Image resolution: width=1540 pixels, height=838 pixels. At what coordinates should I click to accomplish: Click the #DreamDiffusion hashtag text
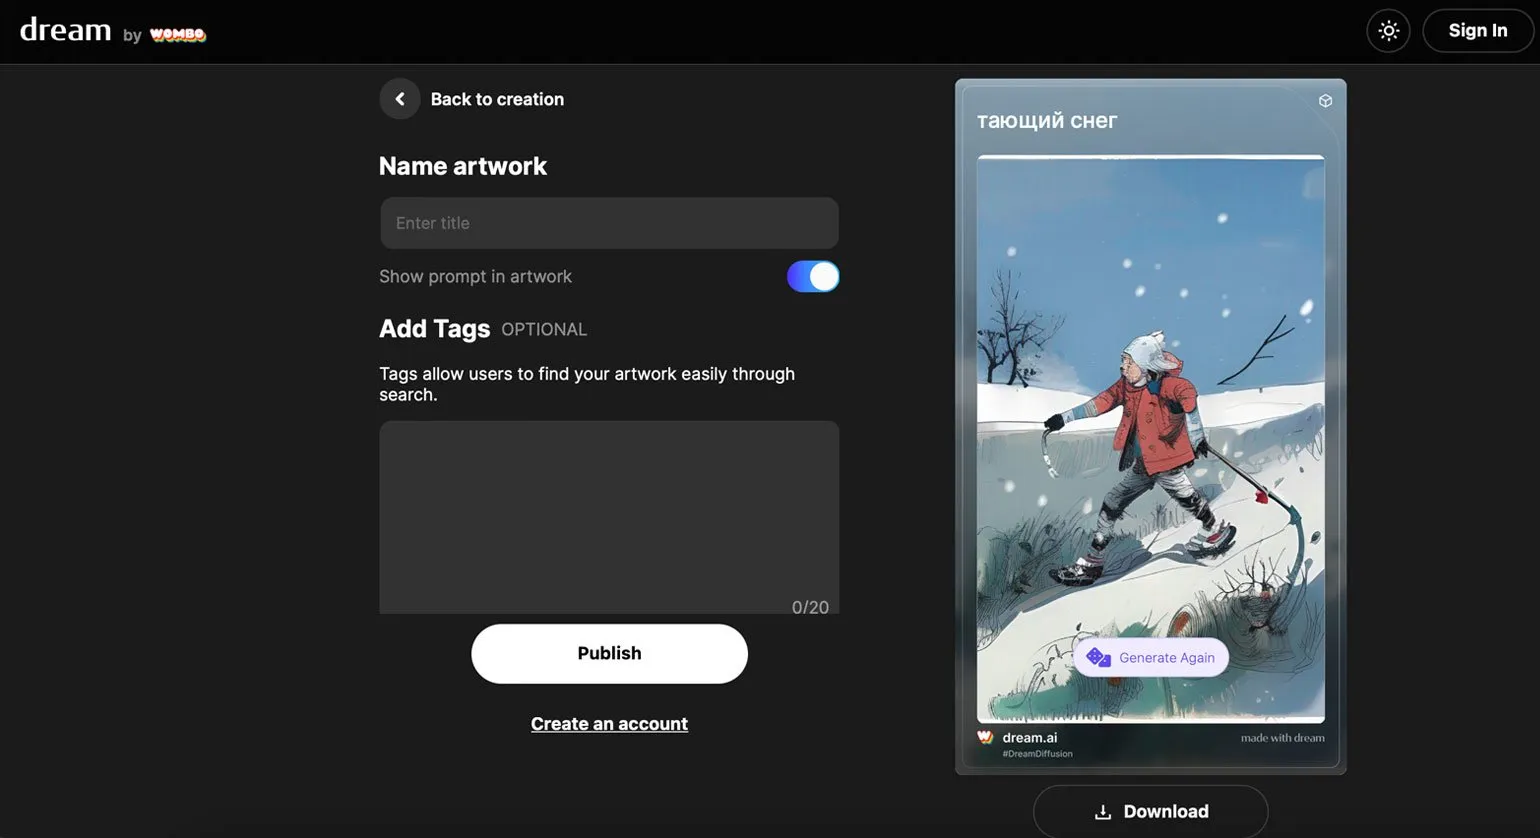[x=1037, y=754]
